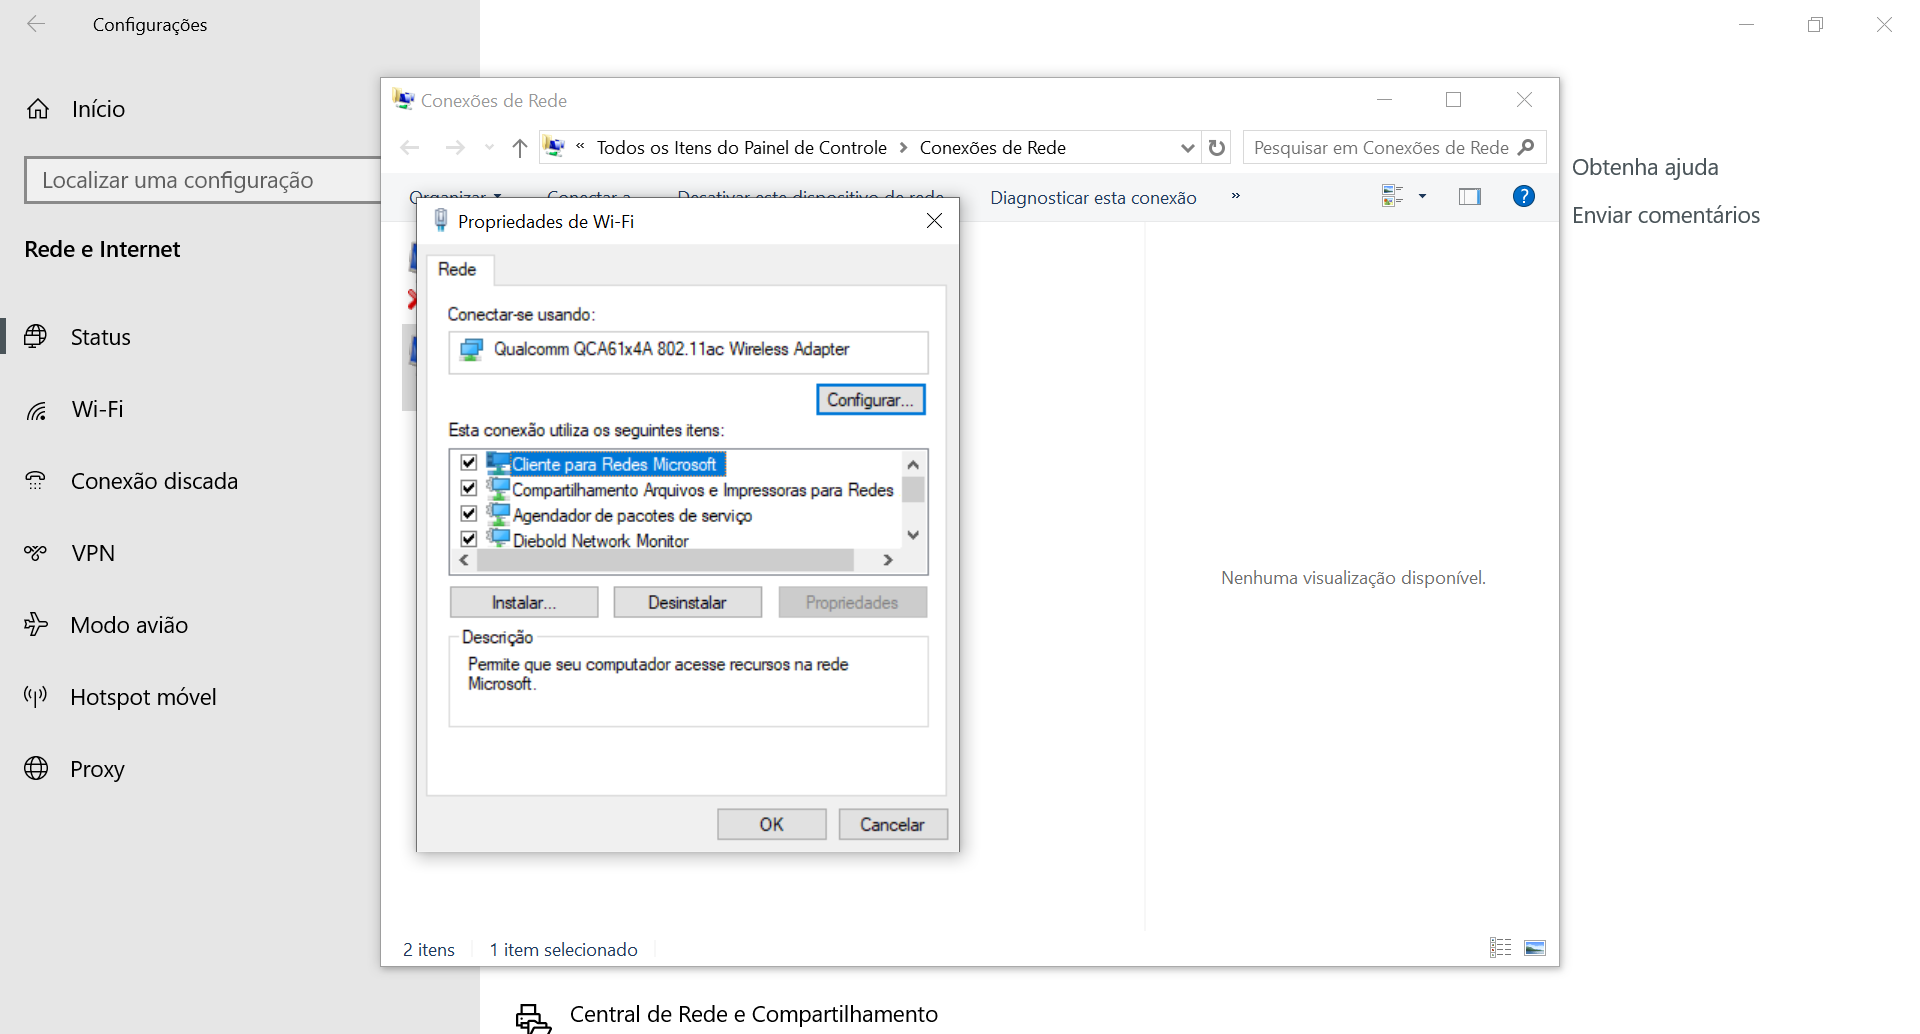Click the dial-up connection icon

coord(36,481)
